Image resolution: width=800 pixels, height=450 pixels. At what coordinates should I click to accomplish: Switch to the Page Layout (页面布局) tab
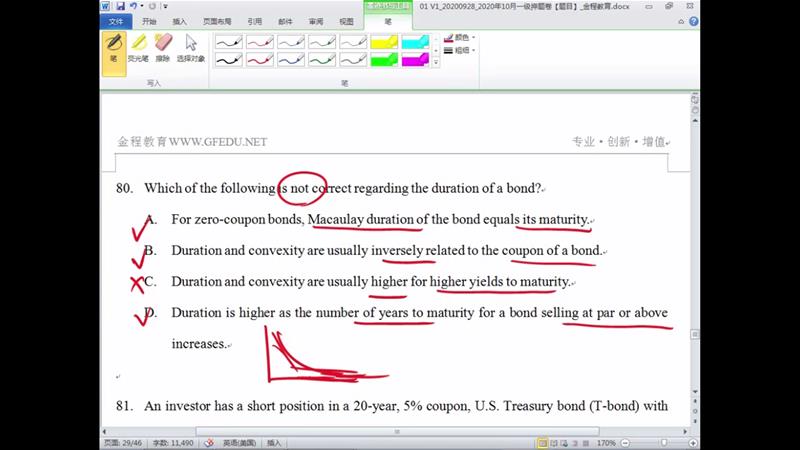[x=216, y=20]
